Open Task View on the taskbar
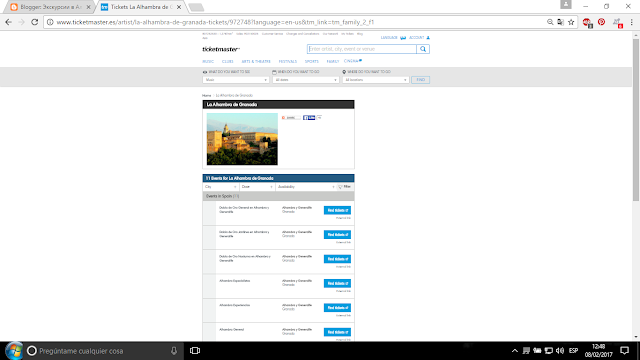Screen dimensions: 640x360 (195, 351)
